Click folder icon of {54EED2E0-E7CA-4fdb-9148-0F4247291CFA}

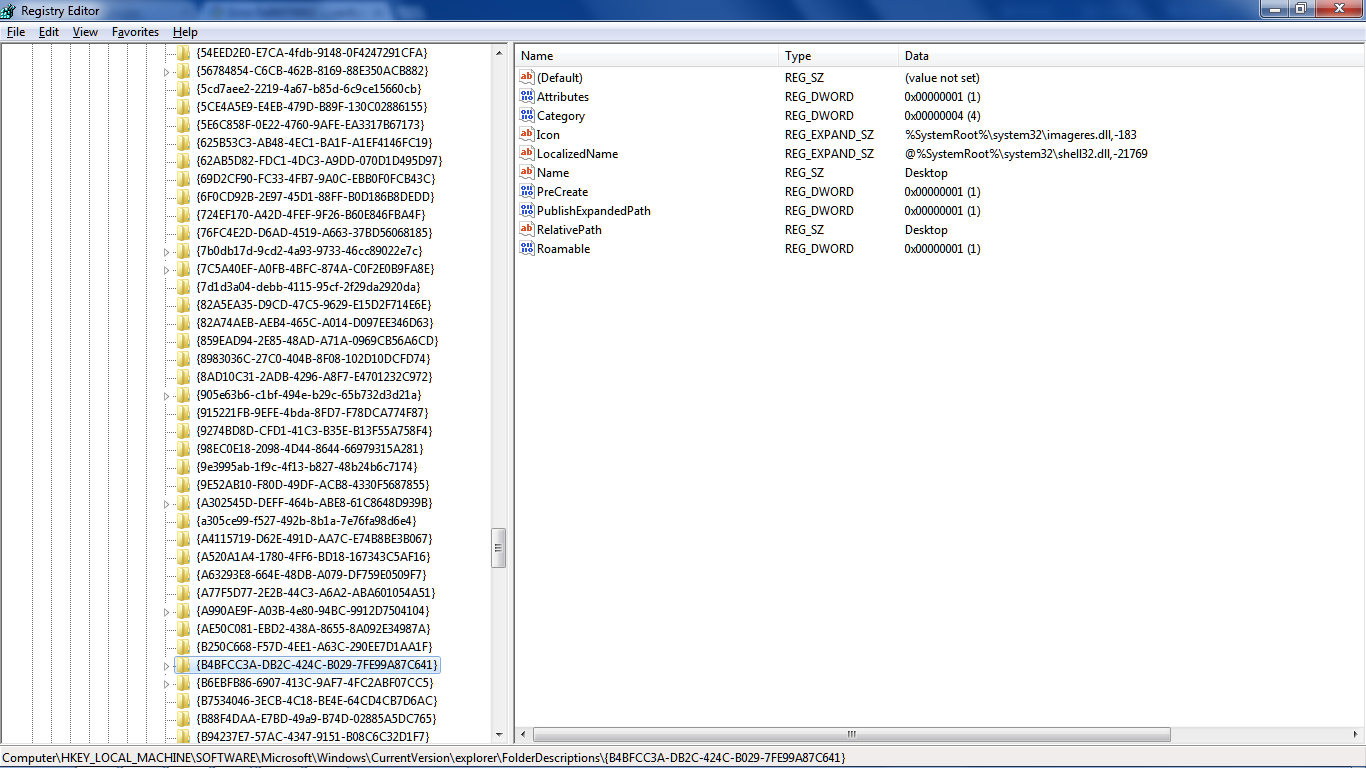[x=183, y=52]
